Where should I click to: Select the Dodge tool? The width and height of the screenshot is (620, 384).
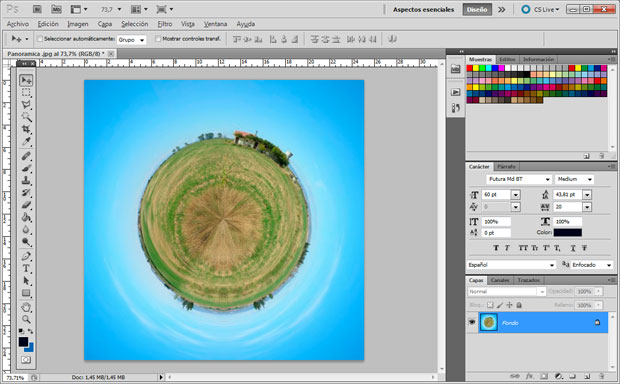26,242
